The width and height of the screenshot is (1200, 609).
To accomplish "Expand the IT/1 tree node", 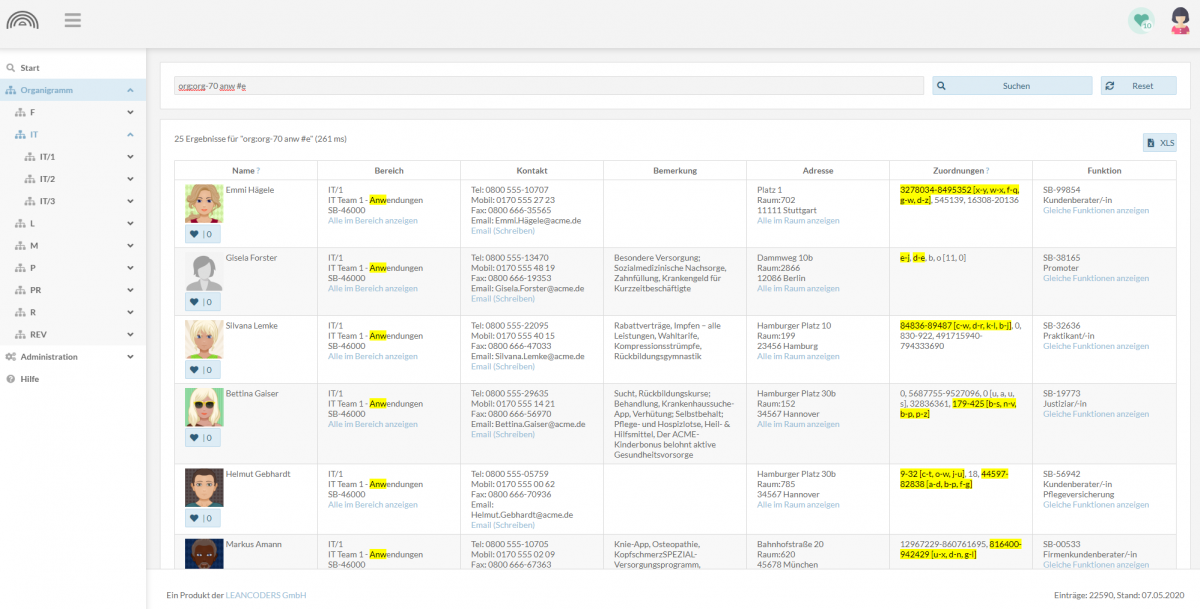I will pyautogui.click(x=130, y=156).
